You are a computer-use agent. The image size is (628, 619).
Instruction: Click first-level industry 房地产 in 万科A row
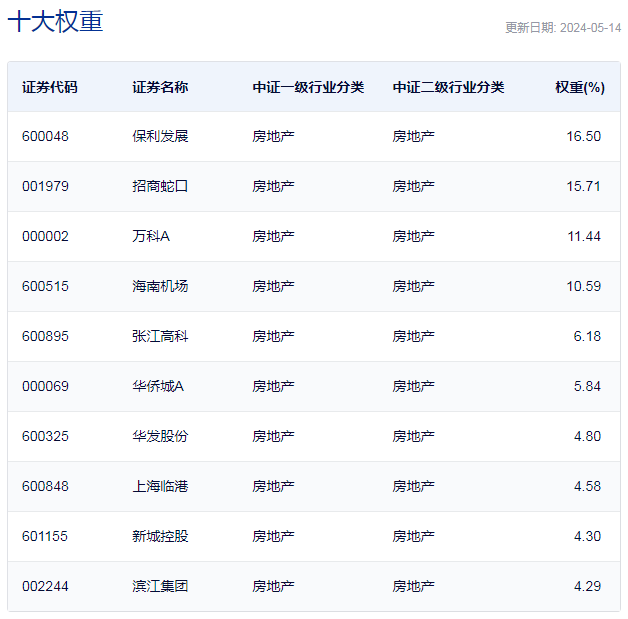tap(273, 236)
